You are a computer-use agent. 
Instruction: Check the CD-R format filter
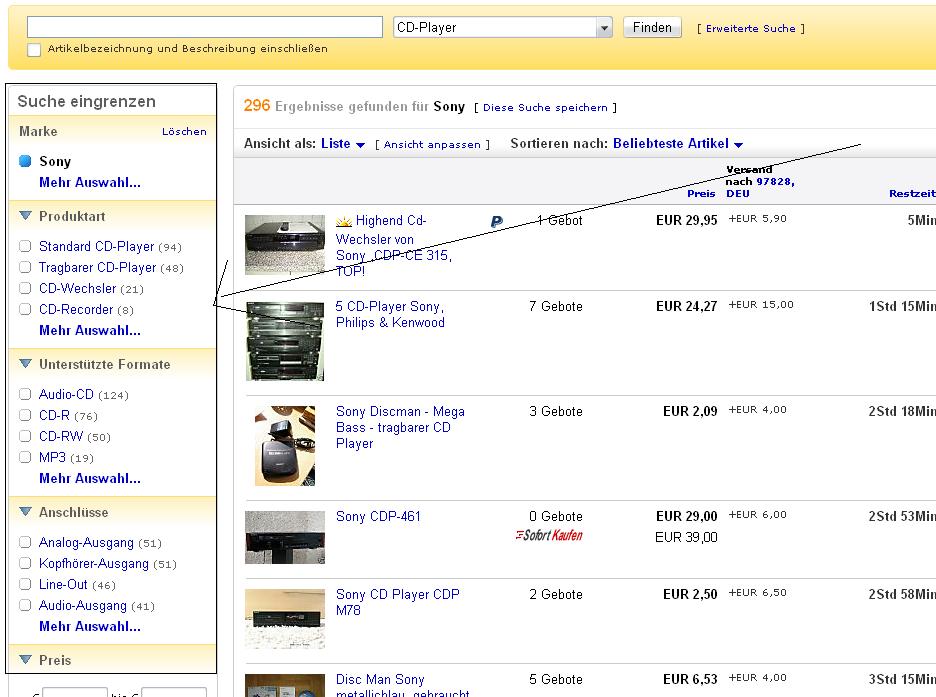click(25, 415)
